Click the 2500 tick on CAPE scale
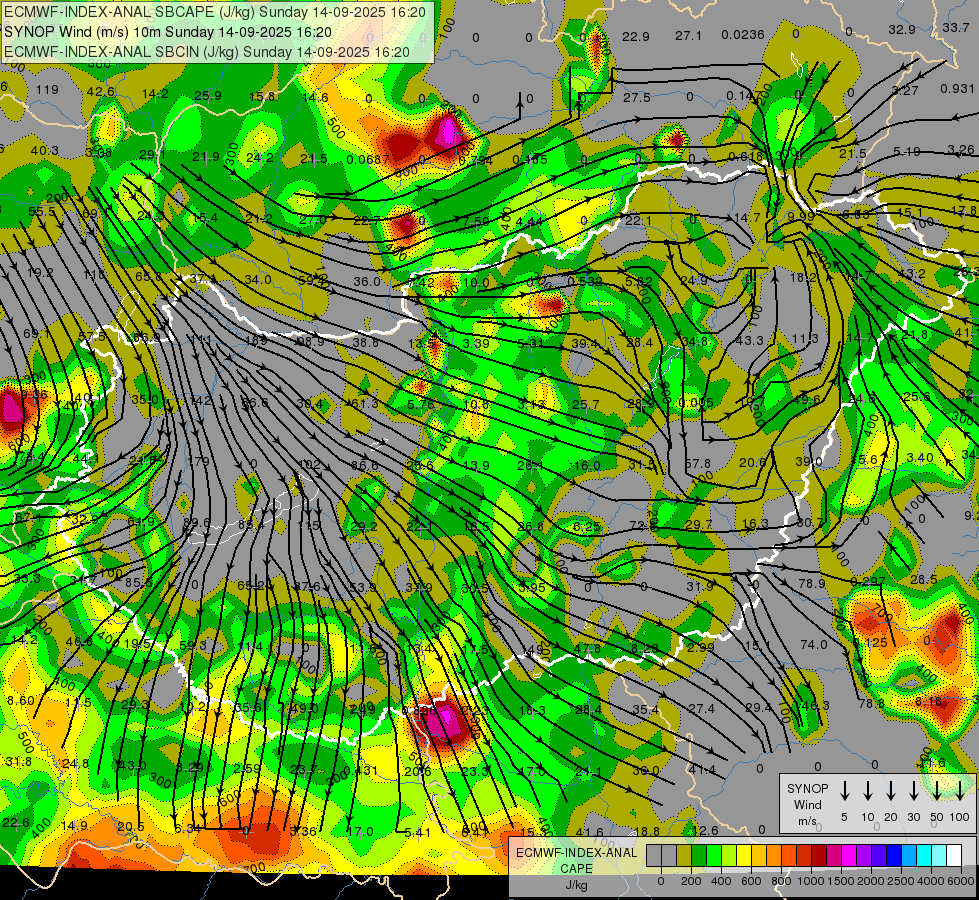The image size is (979, 900). coord(901,881)
